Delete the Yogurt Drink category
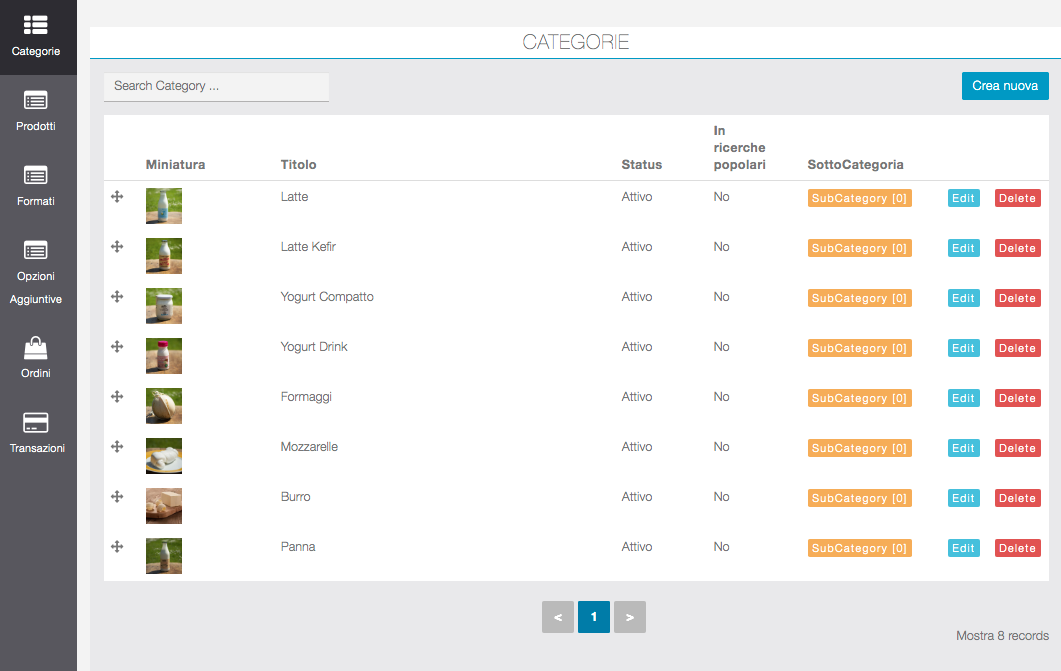The height and width of the screenshot is (671, 1061). (1017, 348)
